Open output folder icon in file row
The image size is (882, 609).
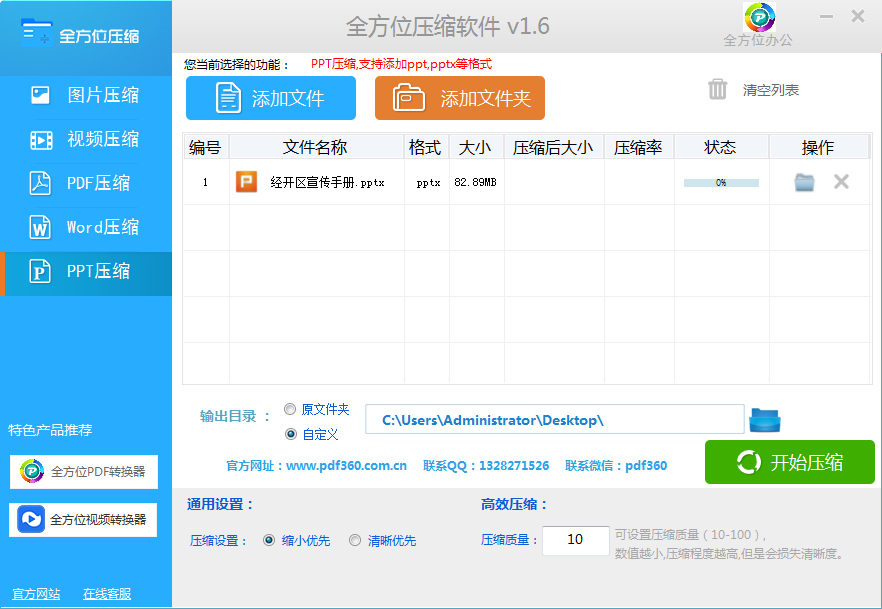[804, 182]
